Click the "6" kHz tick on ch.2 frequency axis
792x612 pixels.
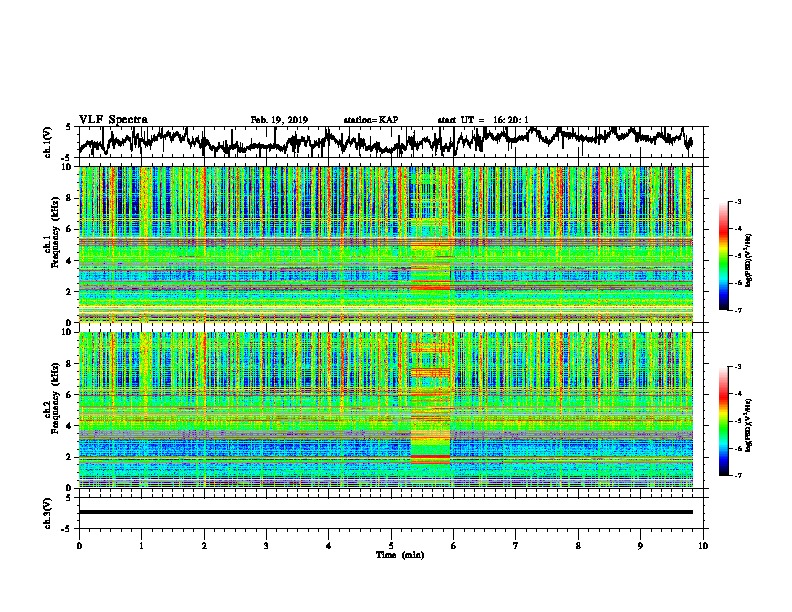coord(71,395)
